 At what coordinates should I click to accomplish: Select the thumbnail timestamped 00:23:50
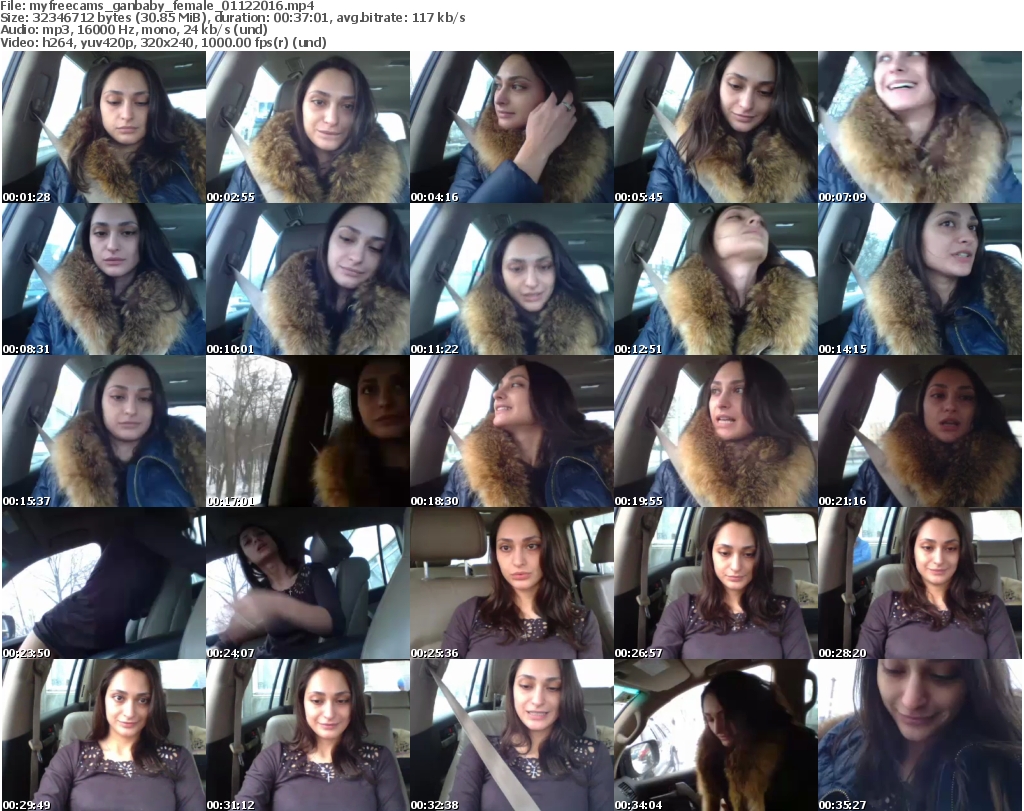[x=104, y=583]
